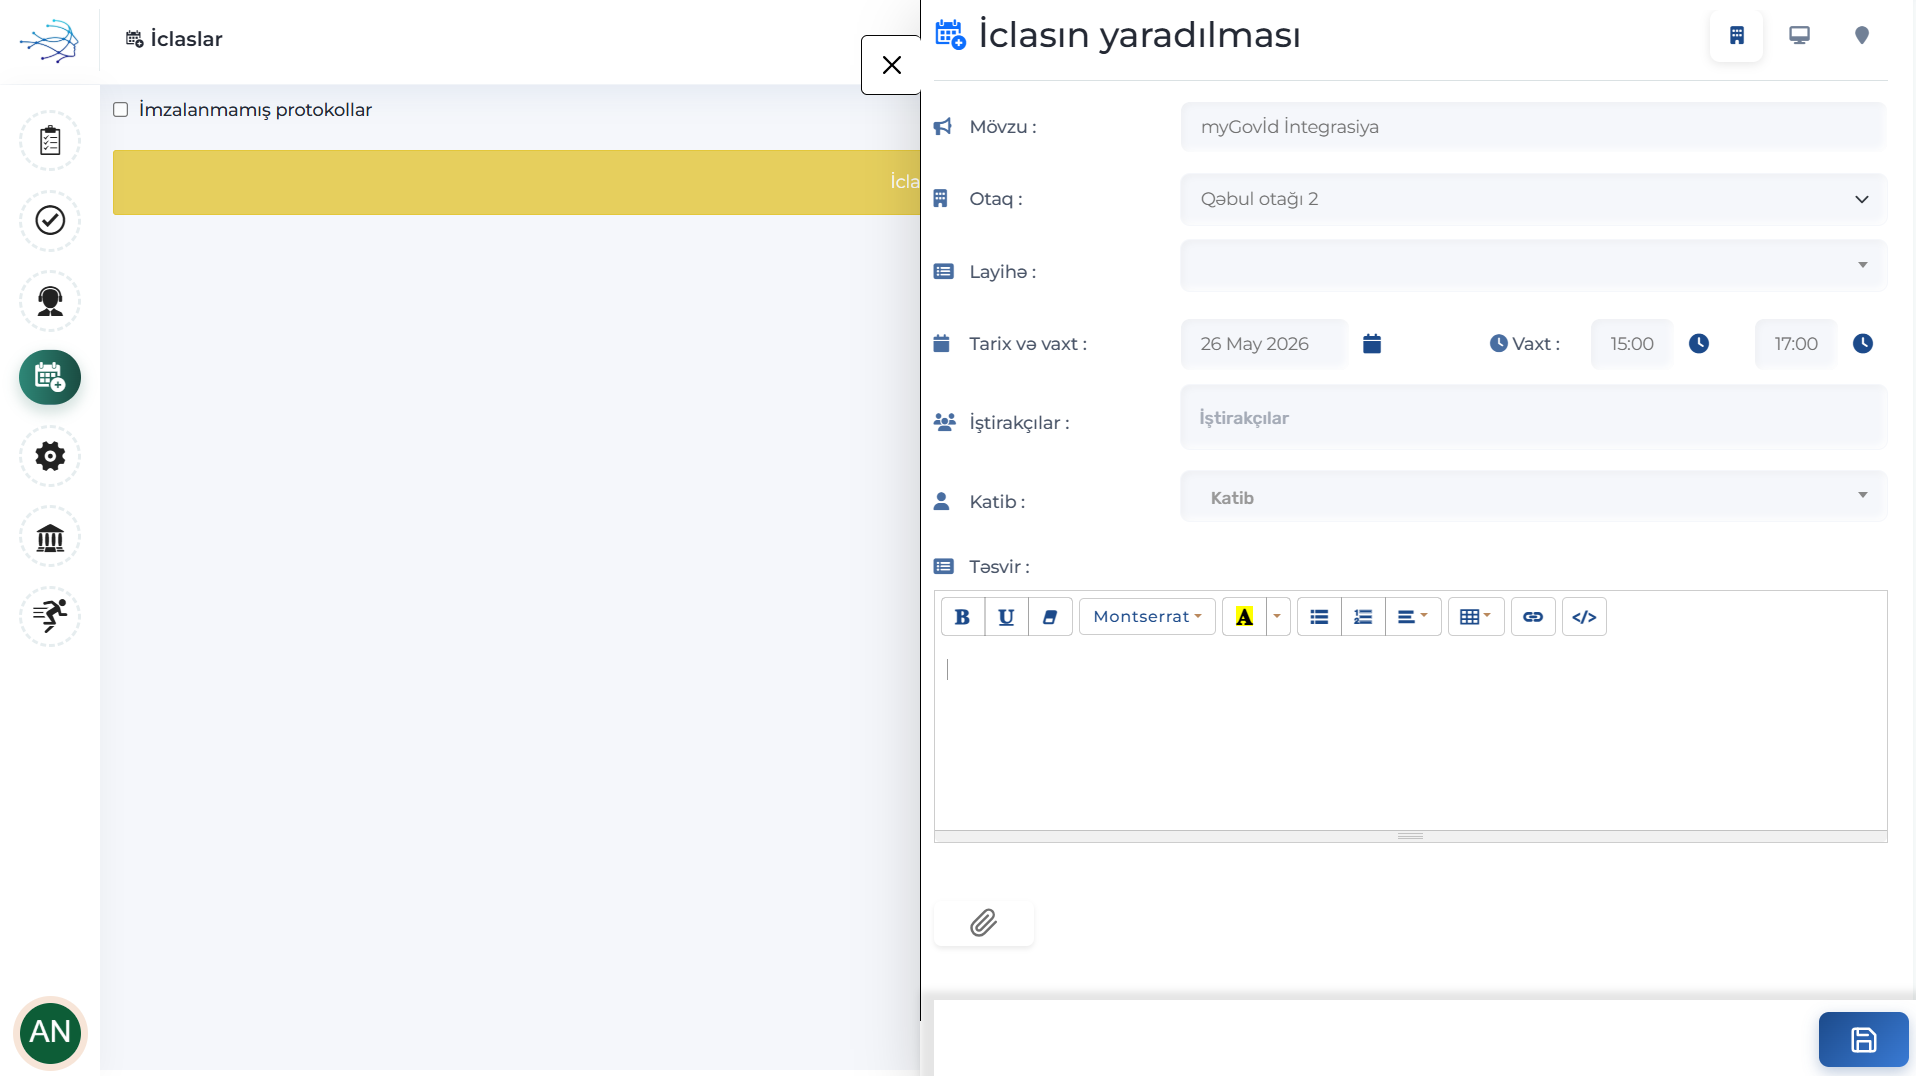Toggle underline formatting in editor
This screenshot has height=1076, width=1916.
1006,617
